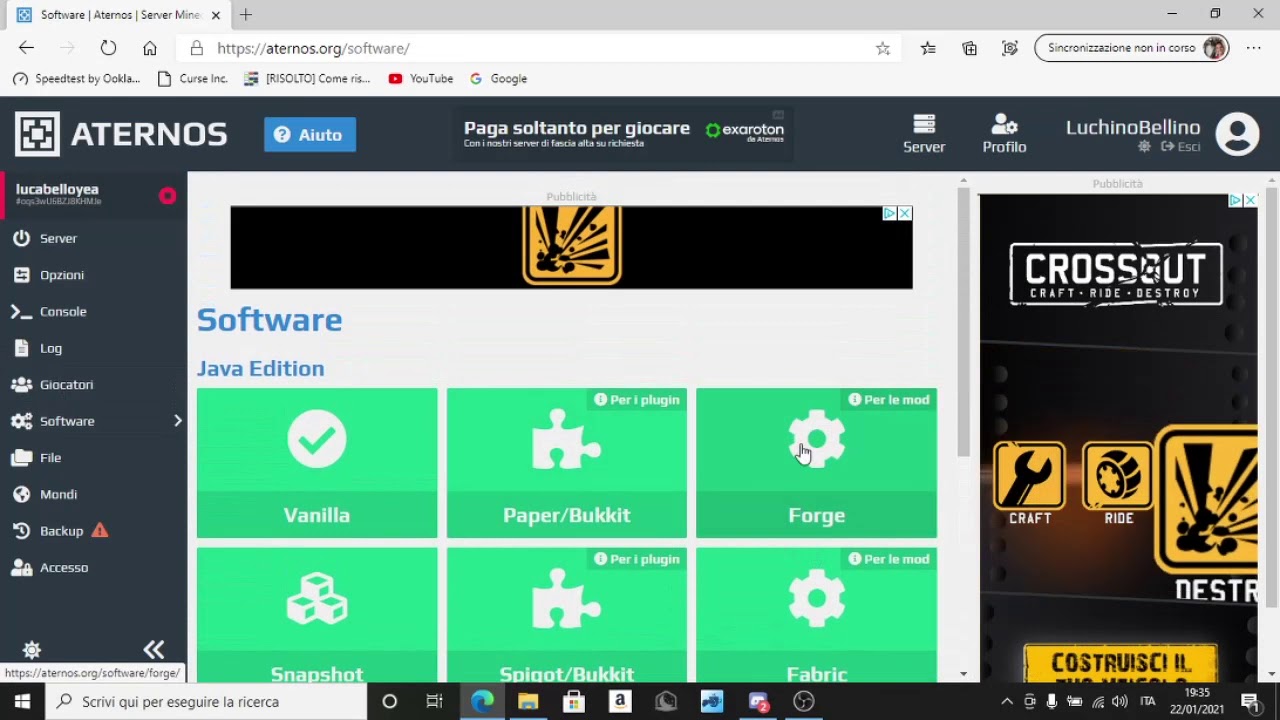The image size is (1280, 720).
Task: Open Accesso in the sidebar
Action: coord(64,567)
